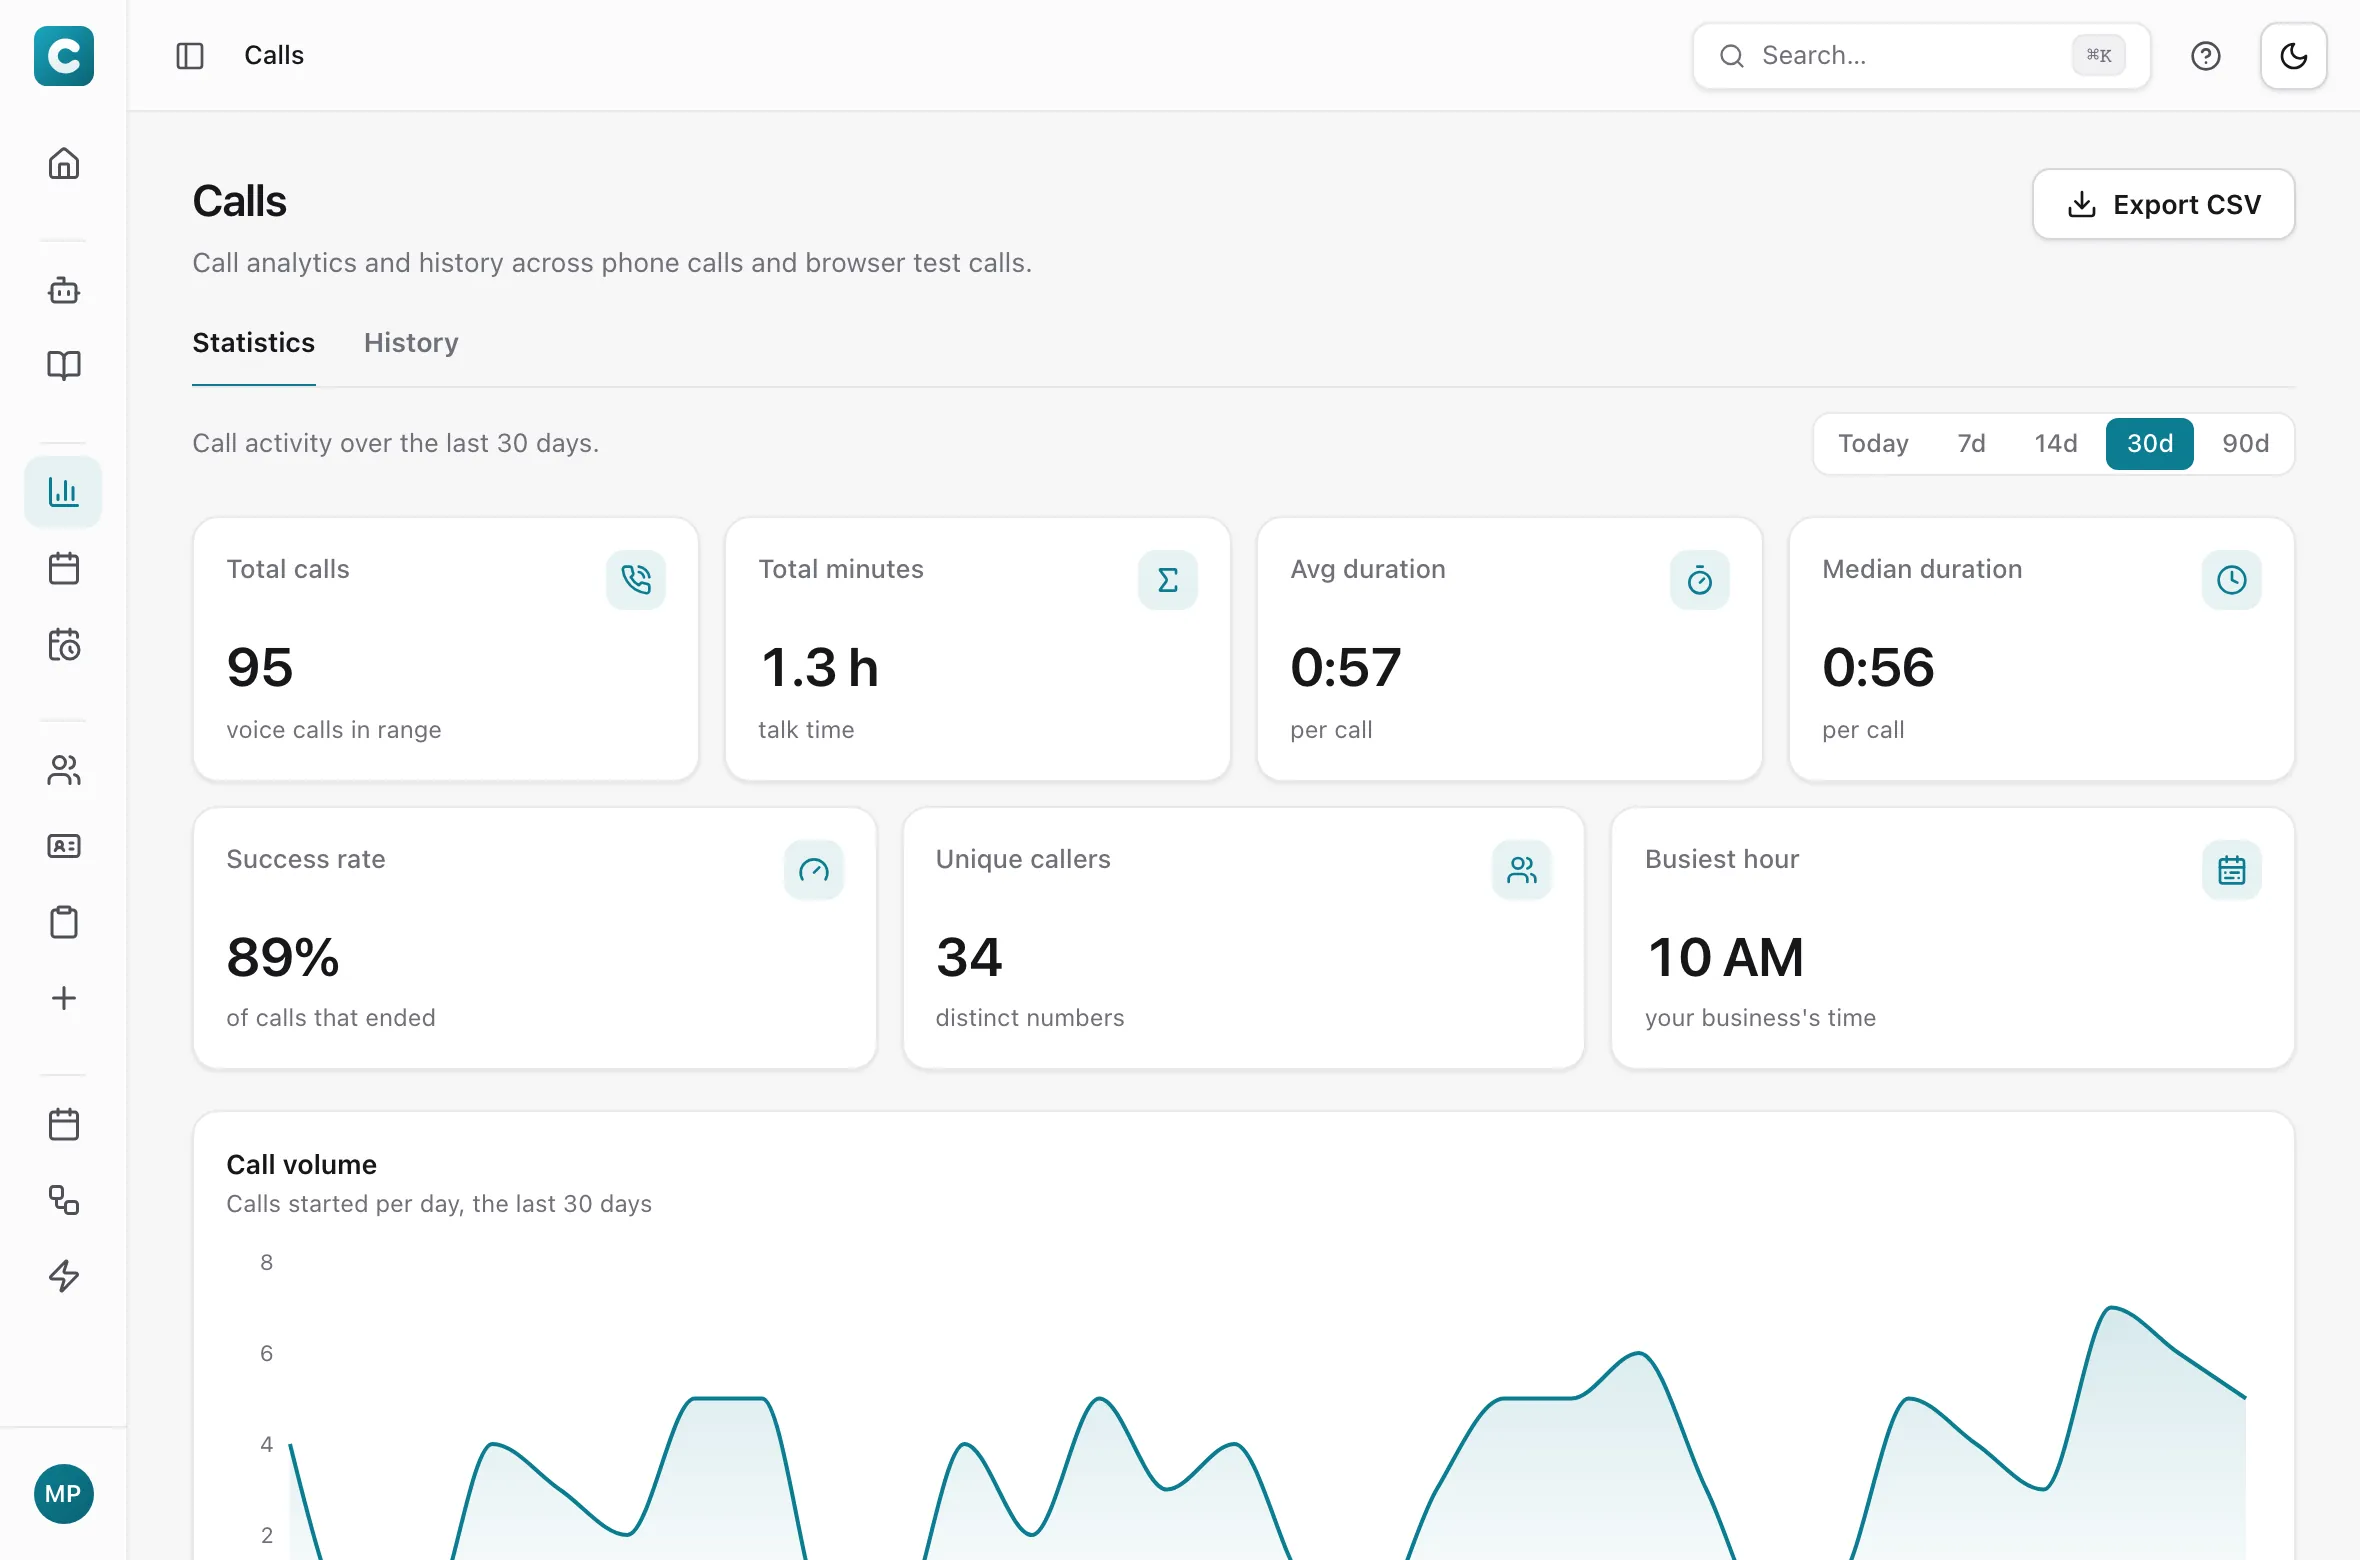Open the lightning bolt sidebar icon
Image resolution: width=2360 pixels, height=1560 pixels.
[x=64, y=1276]
